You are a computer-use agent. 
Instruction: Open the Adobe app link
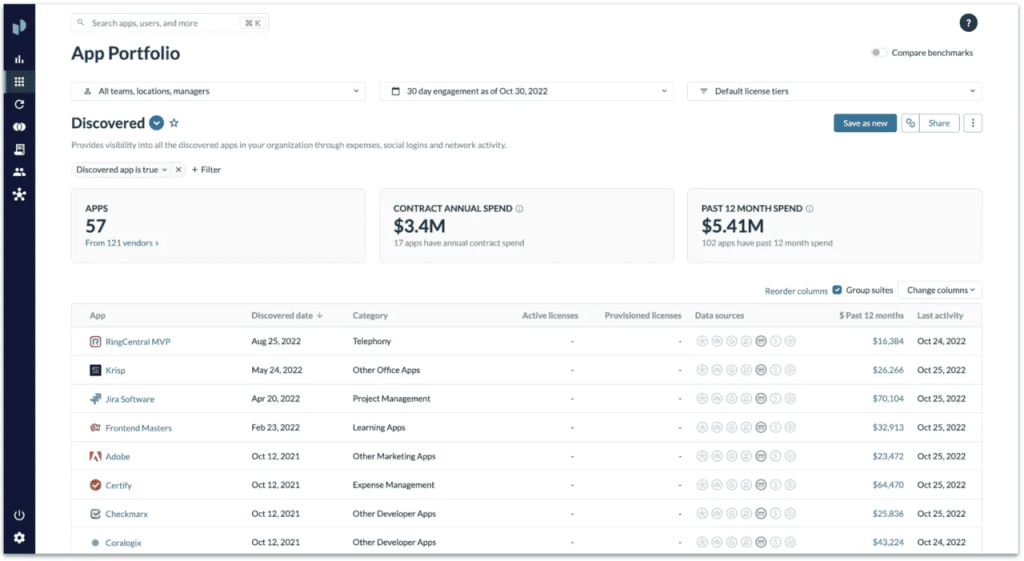coord(118,457)
